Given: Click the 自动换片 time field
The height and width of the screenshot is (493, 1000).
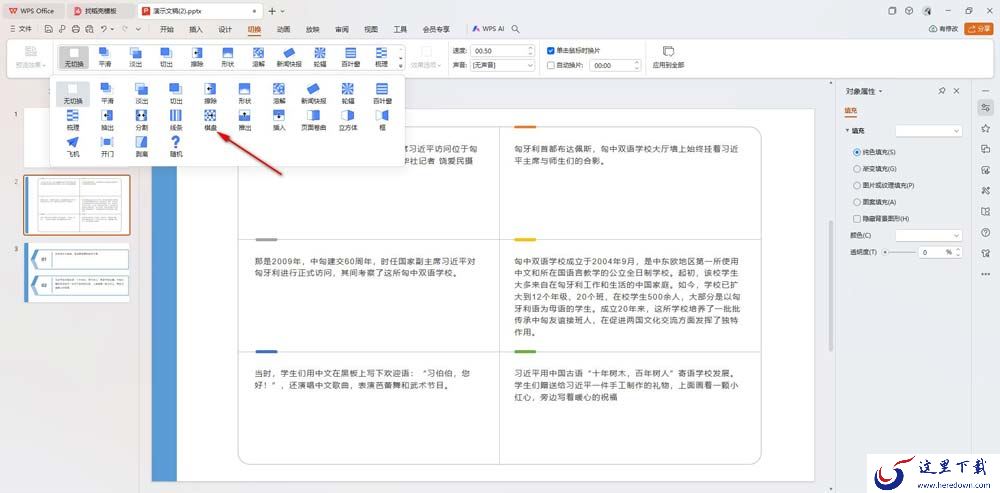Looking at the screenshot, I should (x=615, y=65).
